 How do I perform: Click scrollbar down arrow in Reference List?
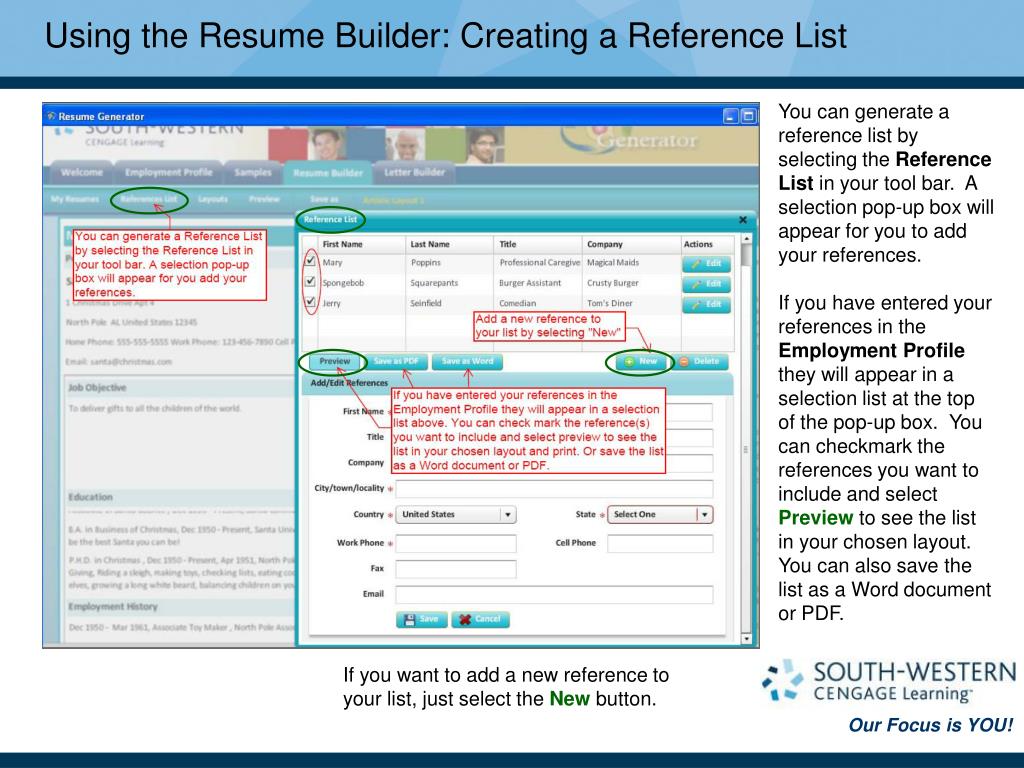[x=746, y=639]
